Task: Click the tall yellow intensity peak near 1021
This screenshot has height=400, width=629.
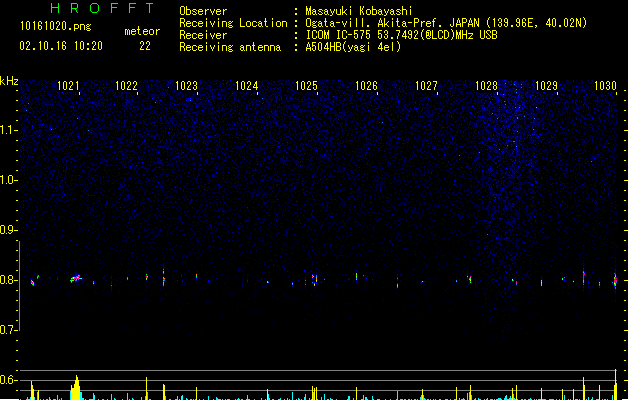Action: click(76, 388)
